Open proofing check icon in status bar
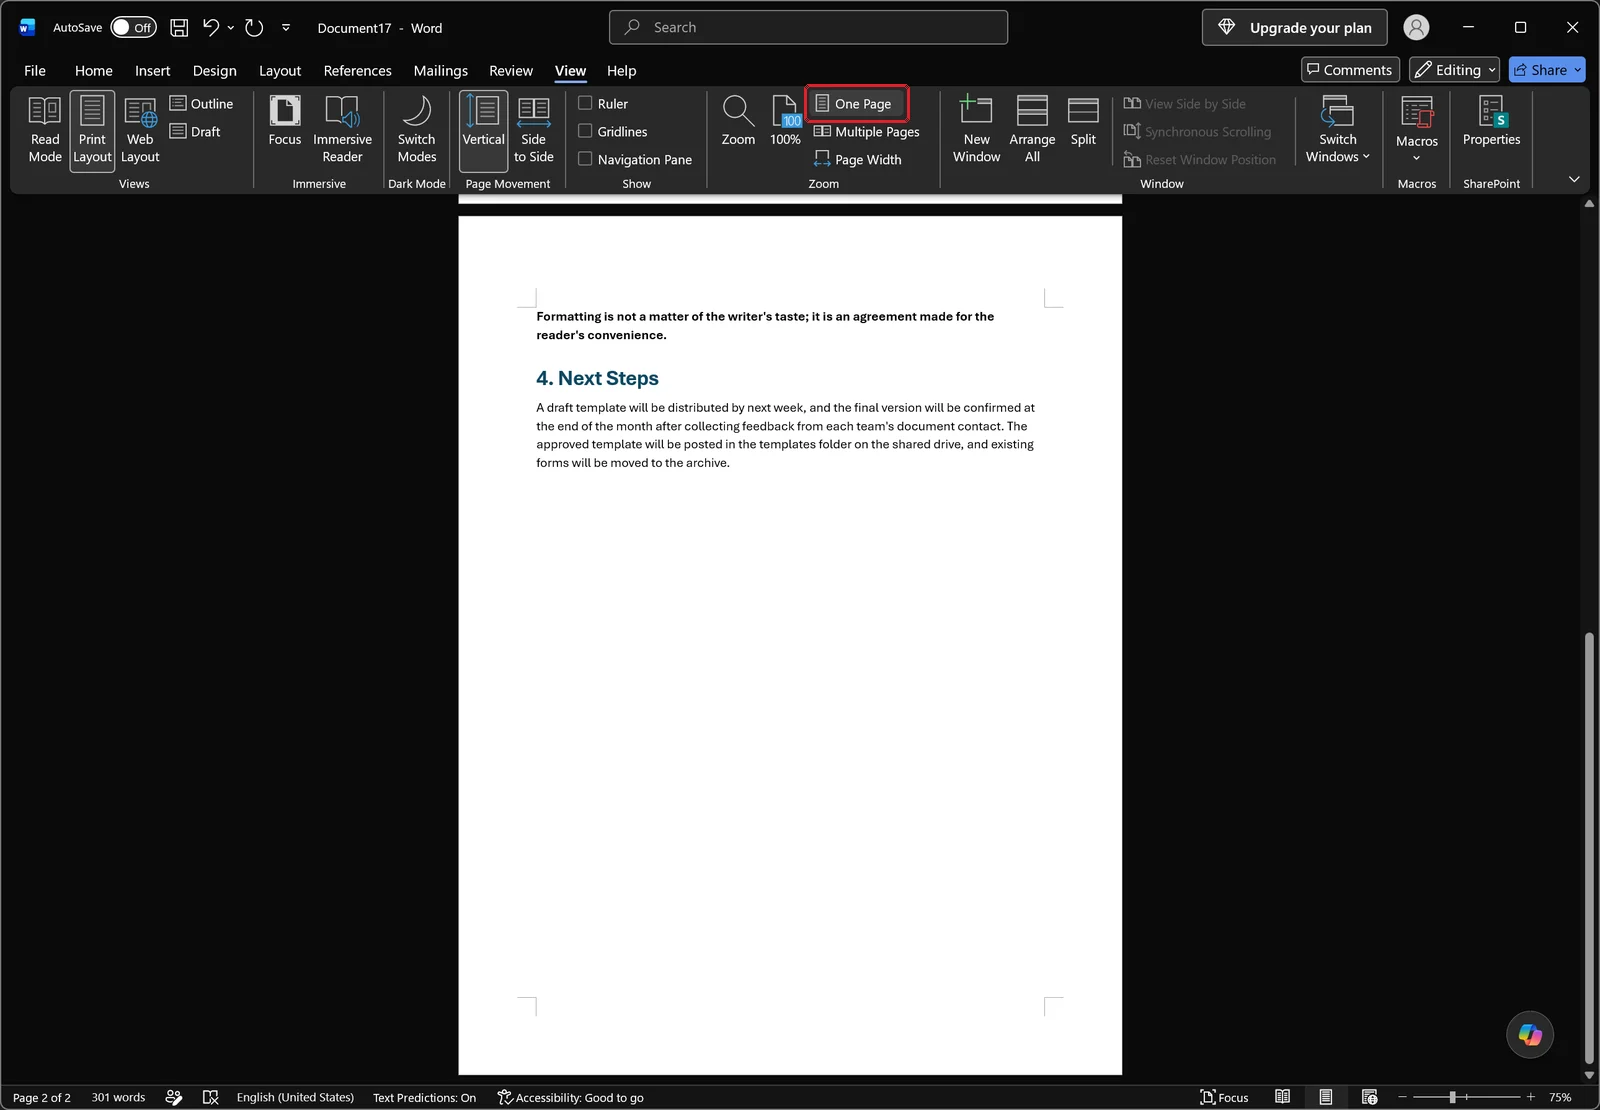The height and width of the screenshot is (1110, 1600). [x=210, y=1097]
